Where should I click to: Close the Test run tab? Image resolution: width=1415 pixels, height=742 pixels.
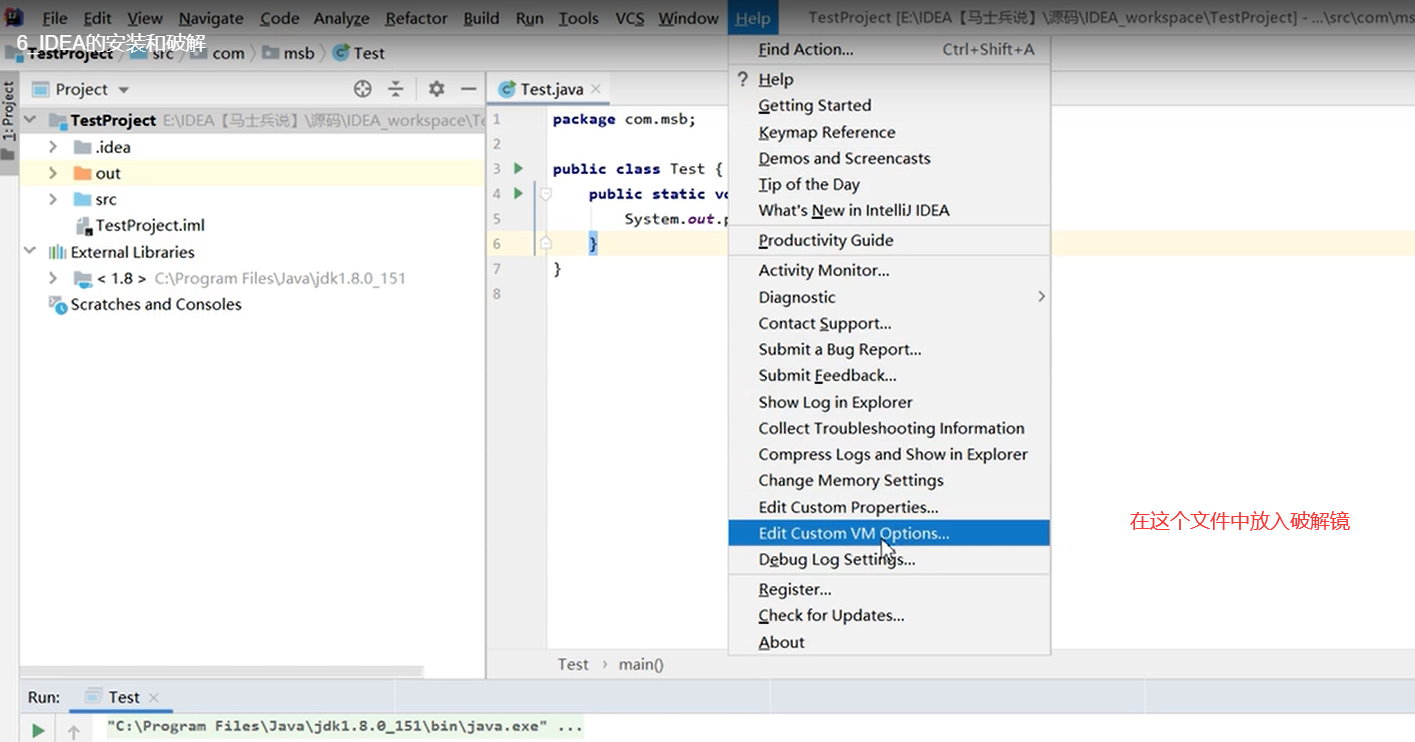pos(154,697)
